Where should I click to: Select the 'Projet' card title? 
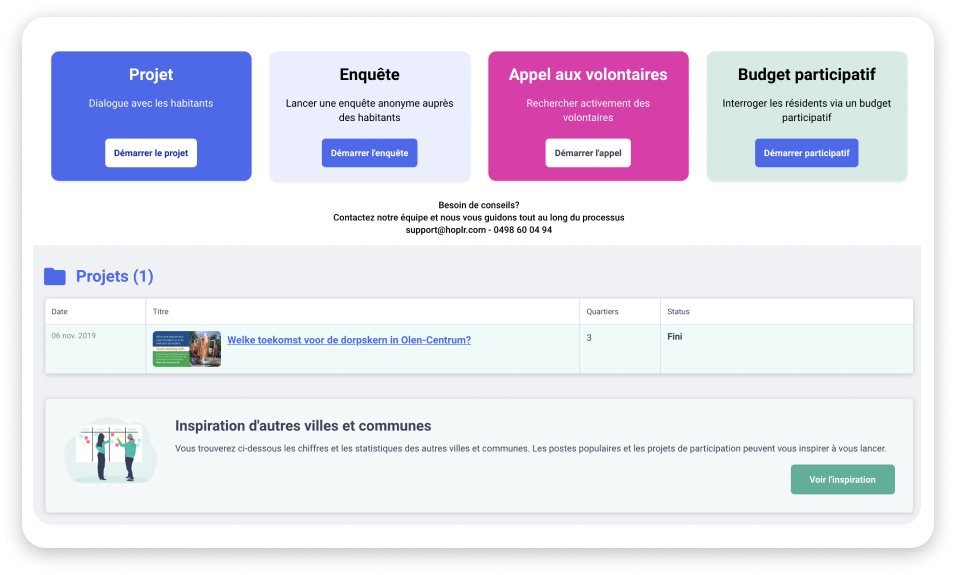151,75
